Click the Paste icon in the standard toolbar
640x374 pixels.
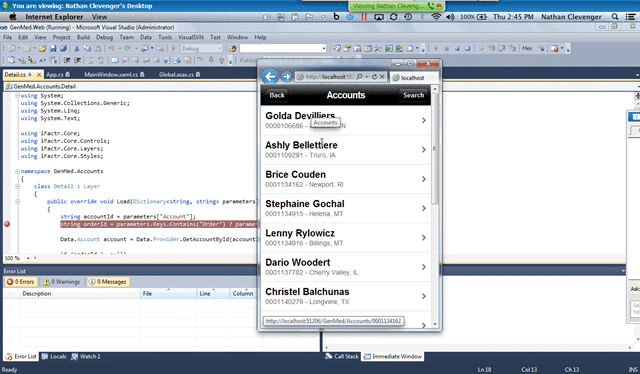[98, 48]
